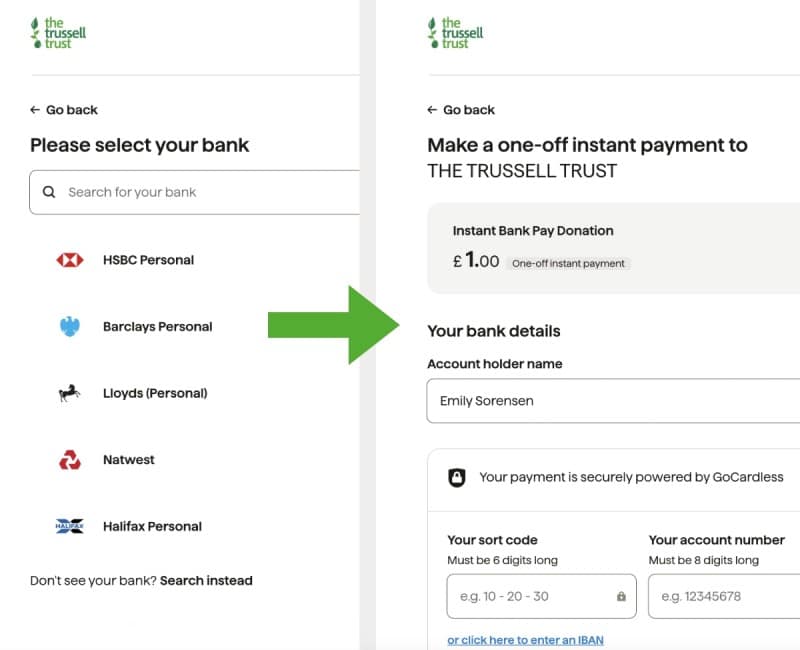Open the Search instead link
The width and height of the screenshot is (800, 650).
tap(207, 580)
